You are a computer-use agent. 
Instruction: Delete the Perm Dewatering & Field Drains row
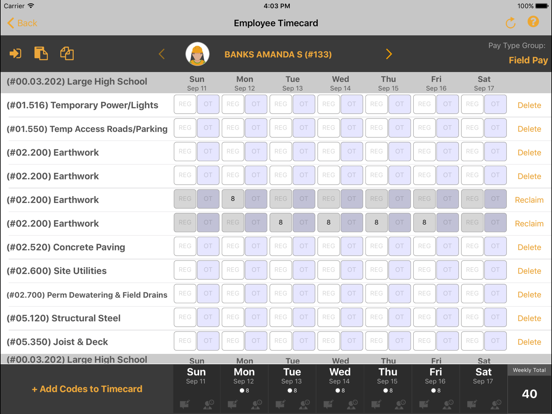[x=529, y=295]
